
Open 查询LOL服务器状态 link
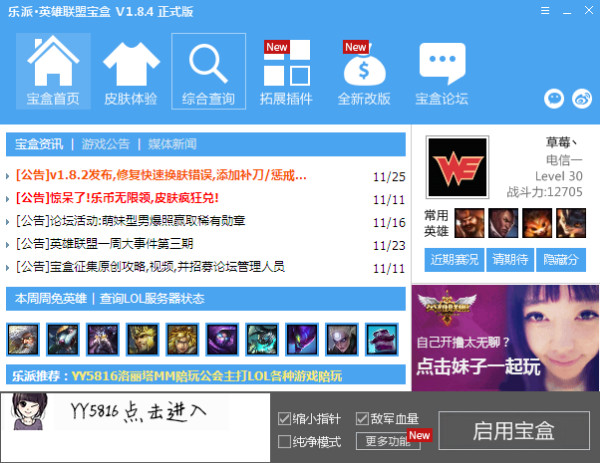click(151, 298)
